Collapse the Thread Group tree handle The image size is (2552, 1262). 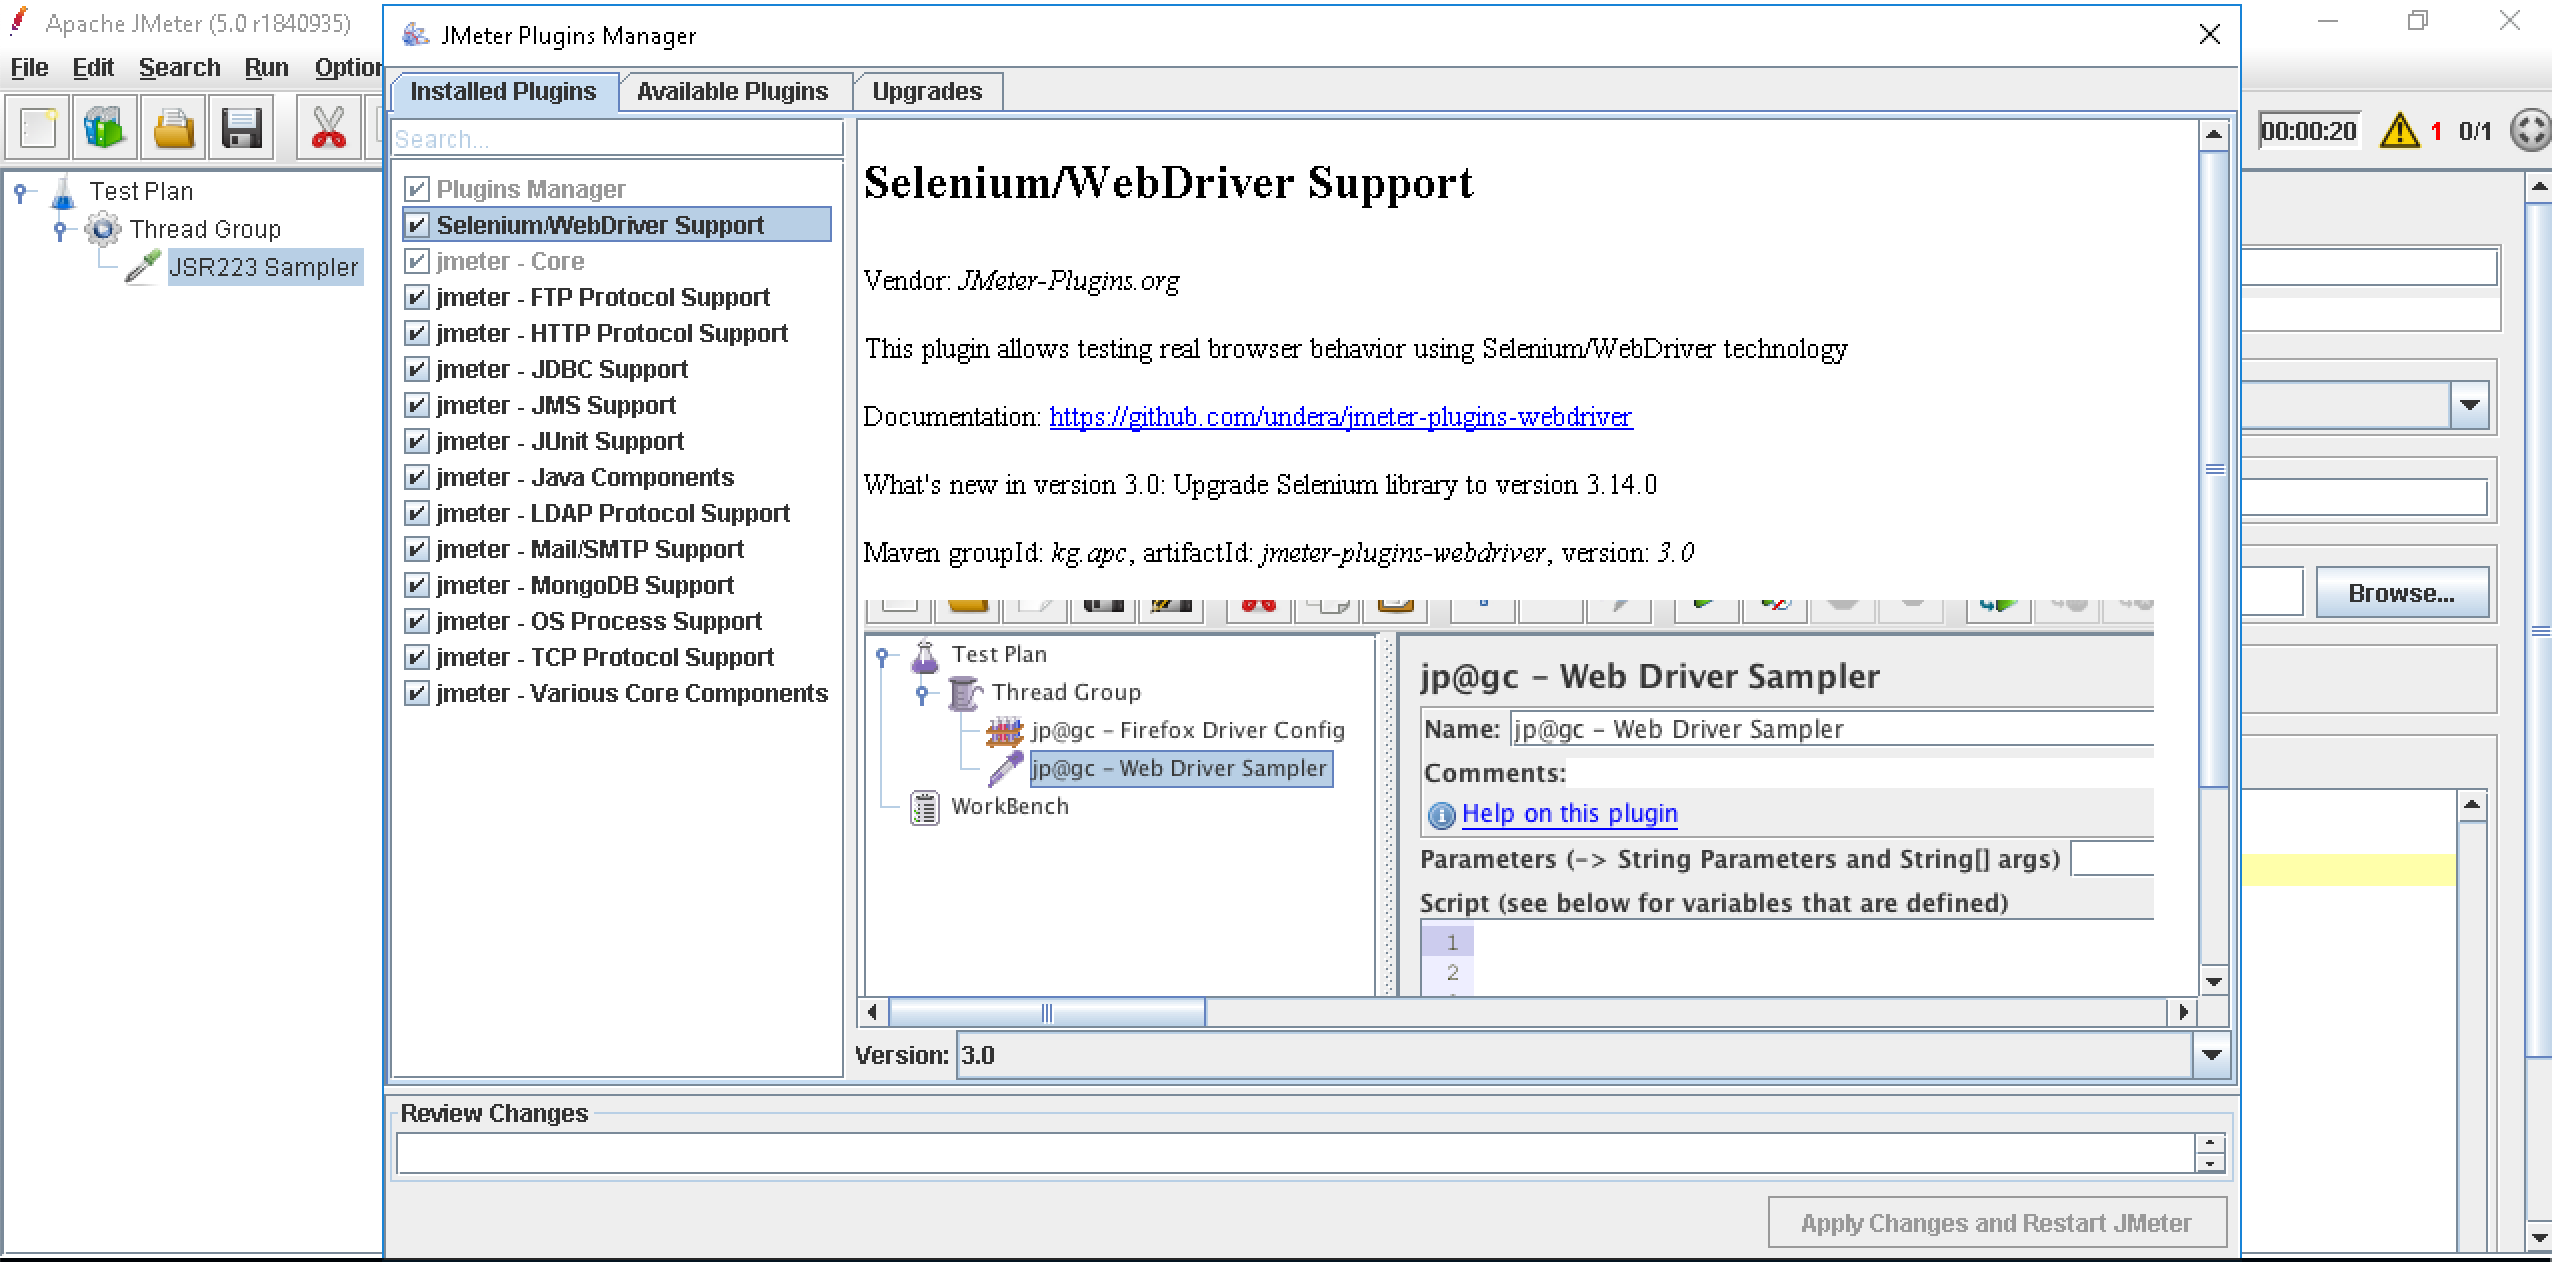[x=61, y=230]
